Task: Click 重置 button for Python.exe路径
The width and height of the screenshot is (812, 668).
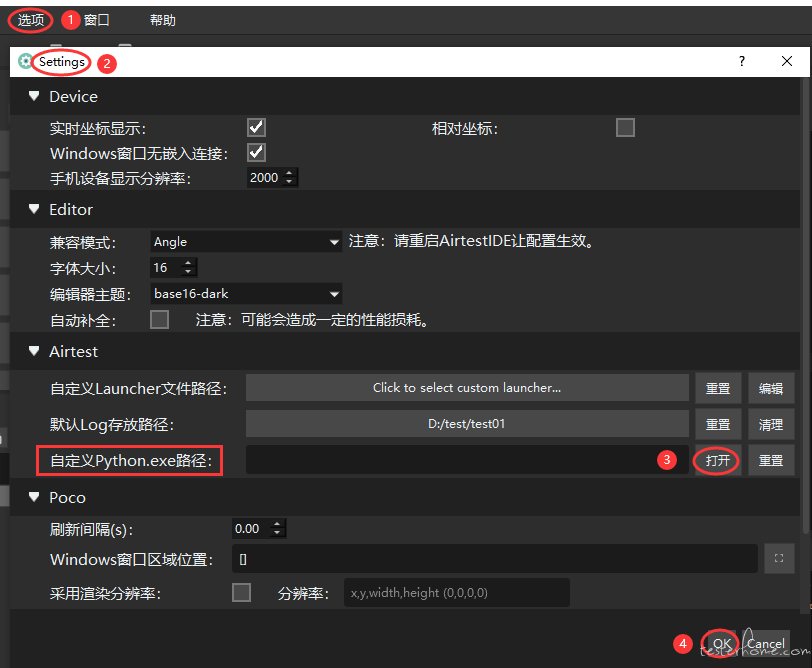Action: [771, 460]
